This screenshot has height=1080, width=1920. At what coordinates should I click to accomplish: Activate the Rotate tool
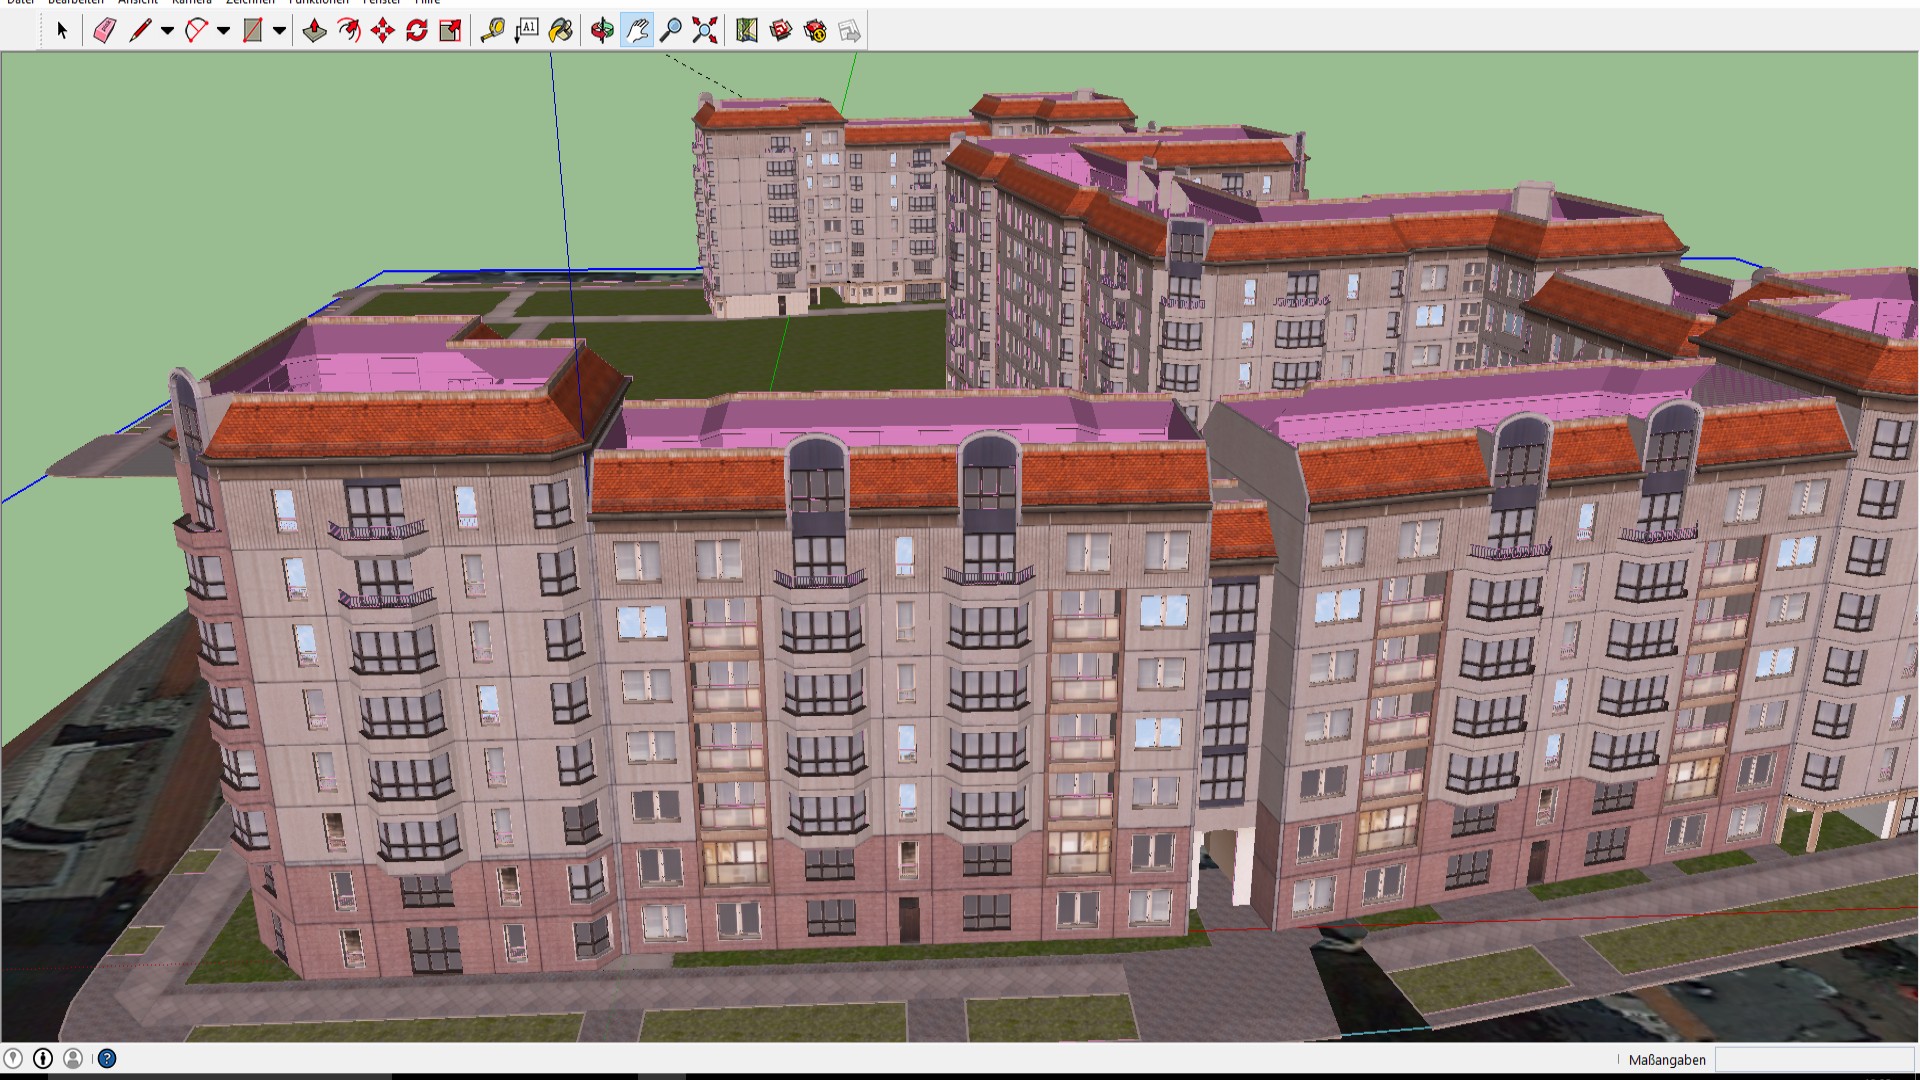coord(417,31)
